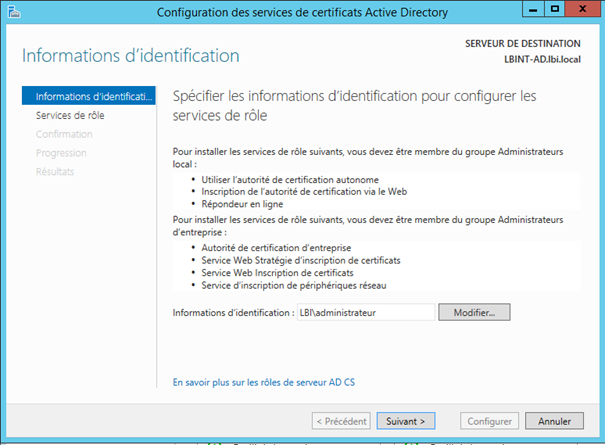The height and width of the screenshot is (445, 605).
Task: Open the Confirmation step in the sidebar
Action: (x=64, y=134)
